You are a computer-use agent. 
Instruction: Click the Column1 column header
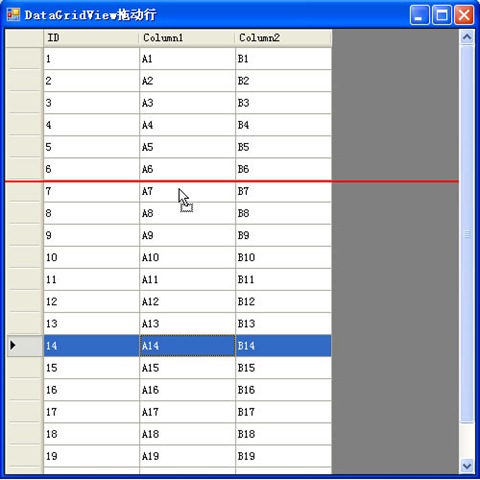tap(187, 38)
